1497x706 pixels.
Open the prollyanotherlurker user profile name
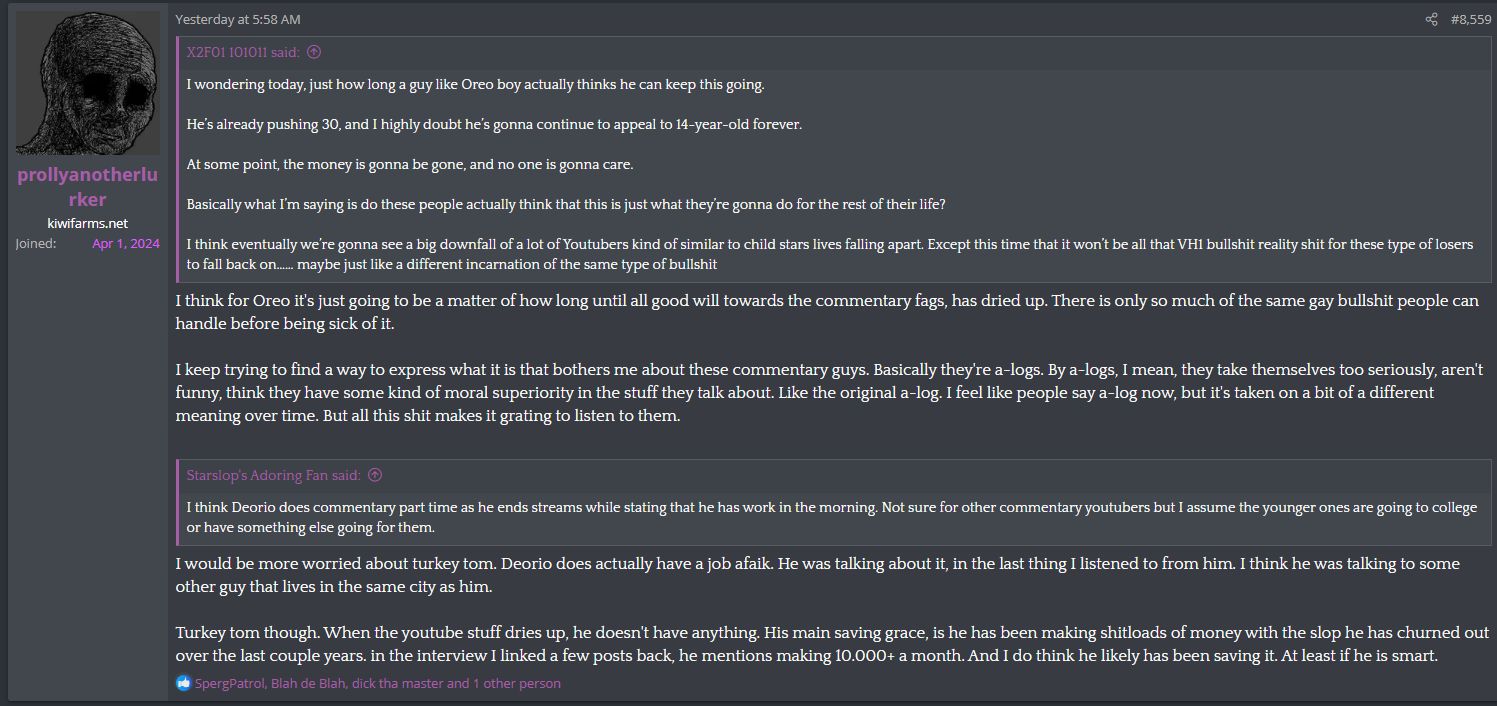pos(88,187)
